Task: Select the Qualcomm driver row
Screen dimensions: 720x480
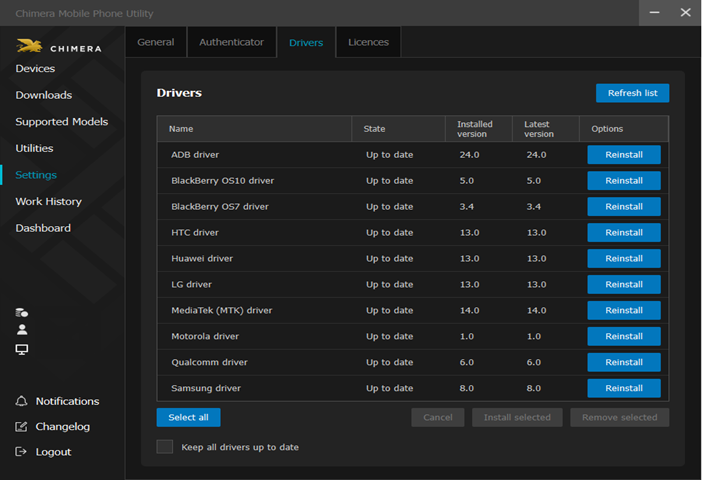Action: (x=209, y=362)
